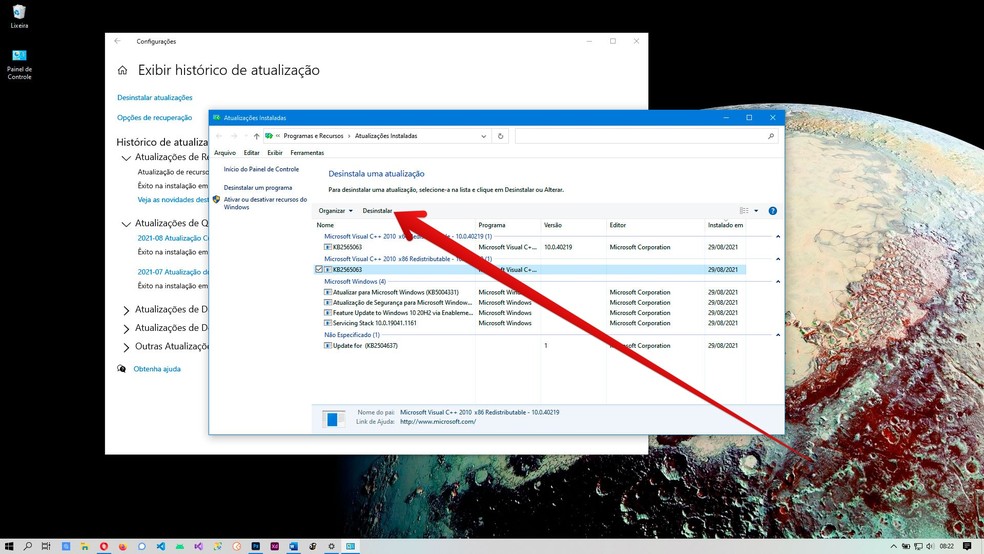The height and width of the screenshot is (554, 984).
Task: Click the volume icon in system tray
Action: (930, 546)
